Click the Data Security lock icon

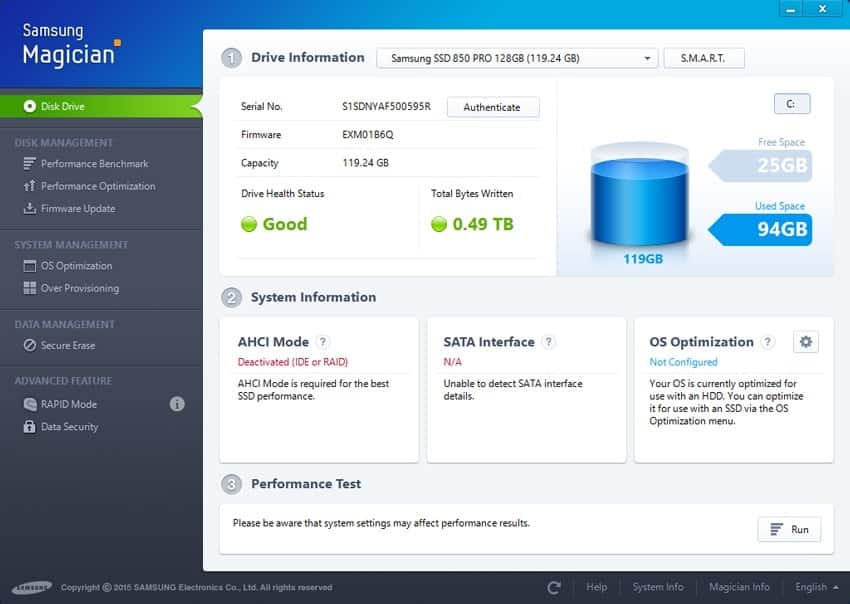(30, 427)
